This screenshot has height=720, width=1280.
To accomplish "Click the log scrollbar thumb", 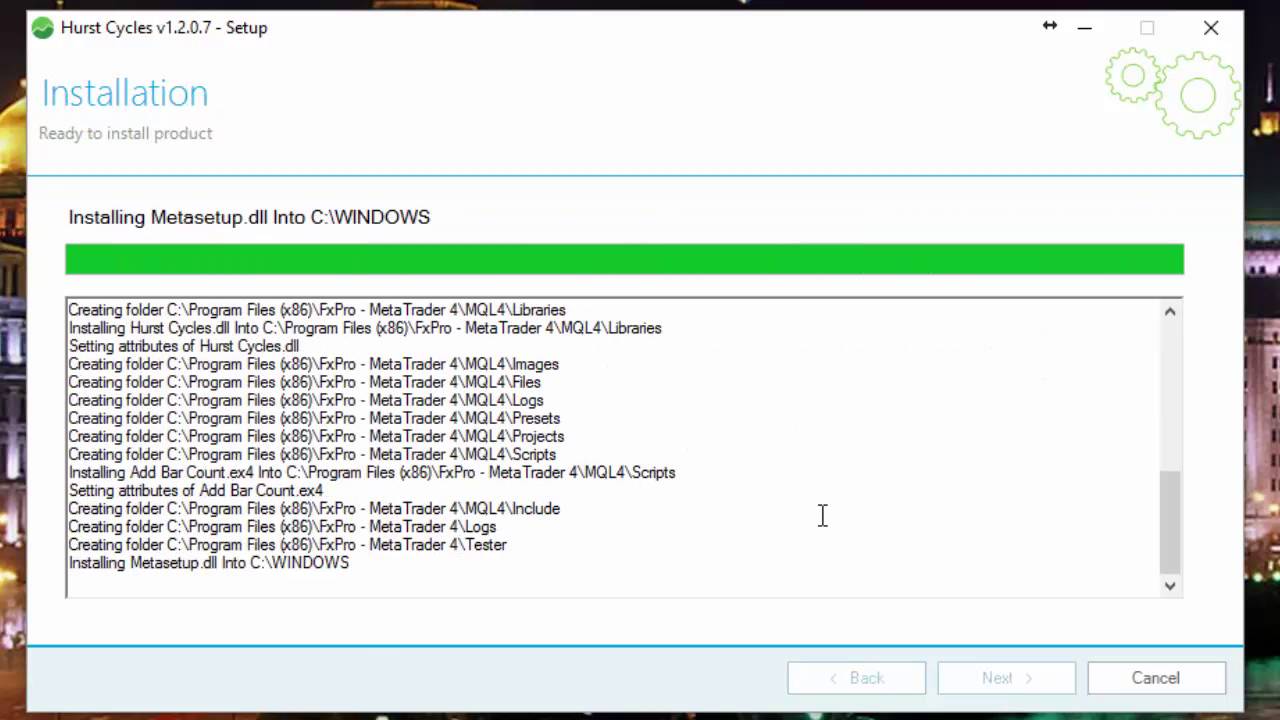I will (x=1170, y=520).
